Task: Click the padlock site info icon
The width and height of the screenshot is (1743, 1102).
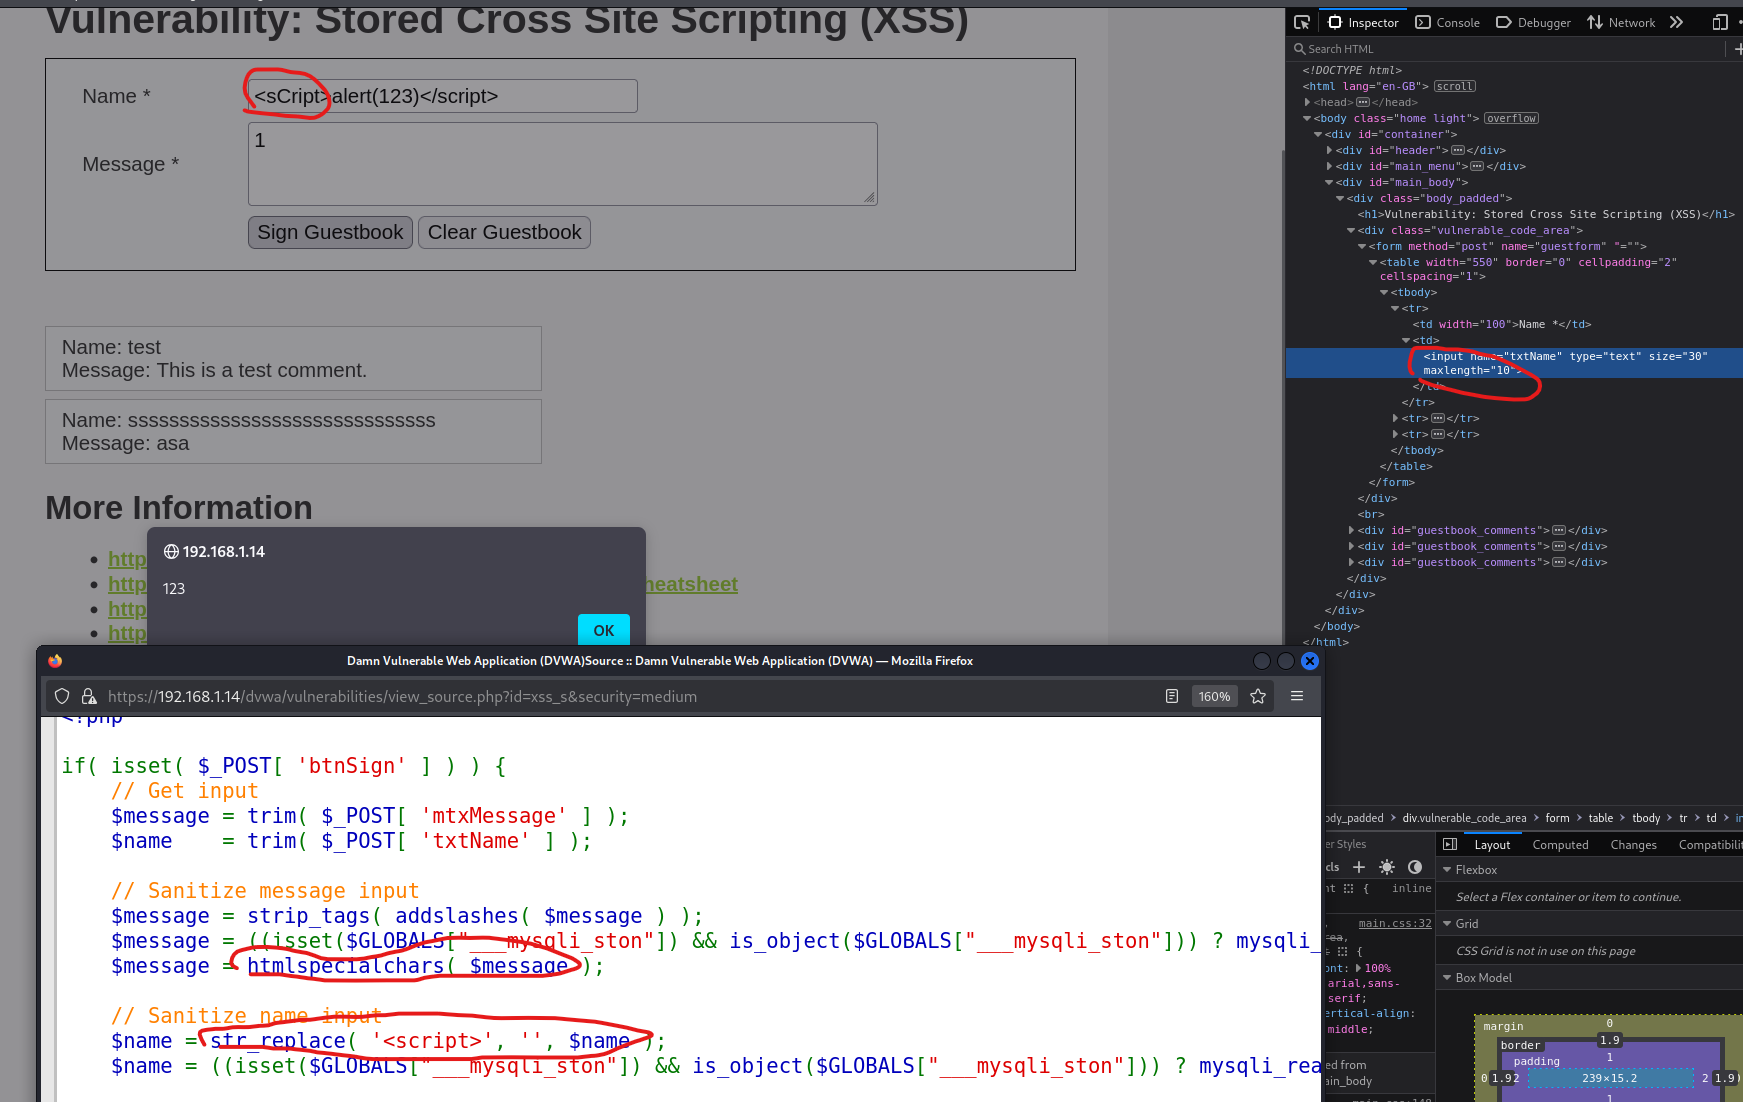Action: click(x=88, y=696)
